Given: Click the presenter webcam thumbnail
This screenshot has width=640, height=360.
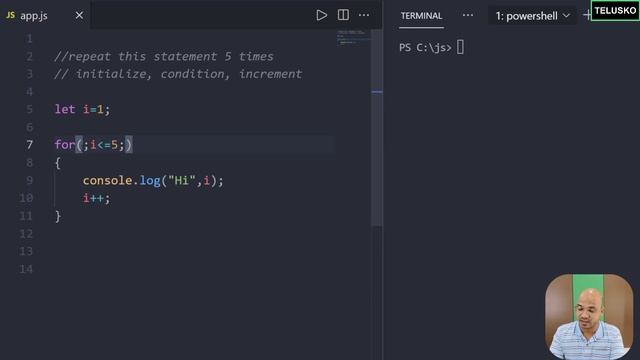Looking at the screenshot, I should click(589, 316).
